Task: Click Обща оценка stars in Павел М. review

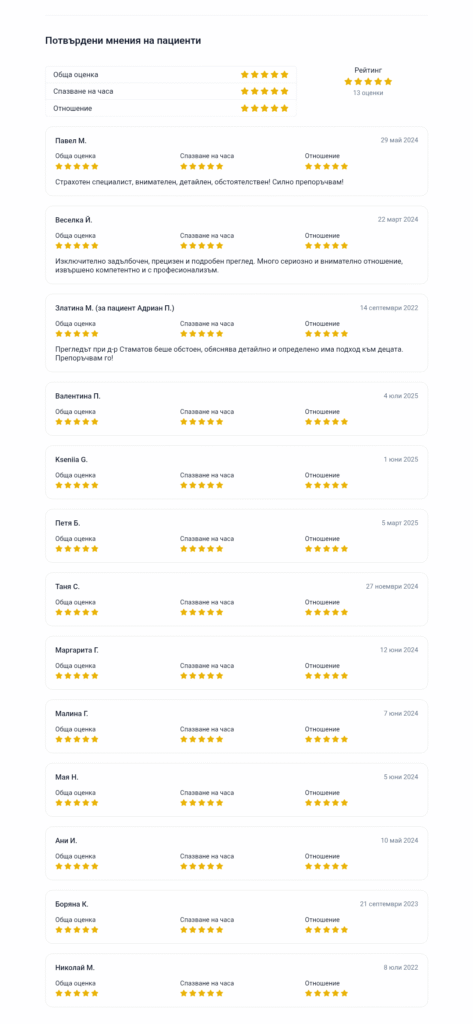Action: click(76, 167)
